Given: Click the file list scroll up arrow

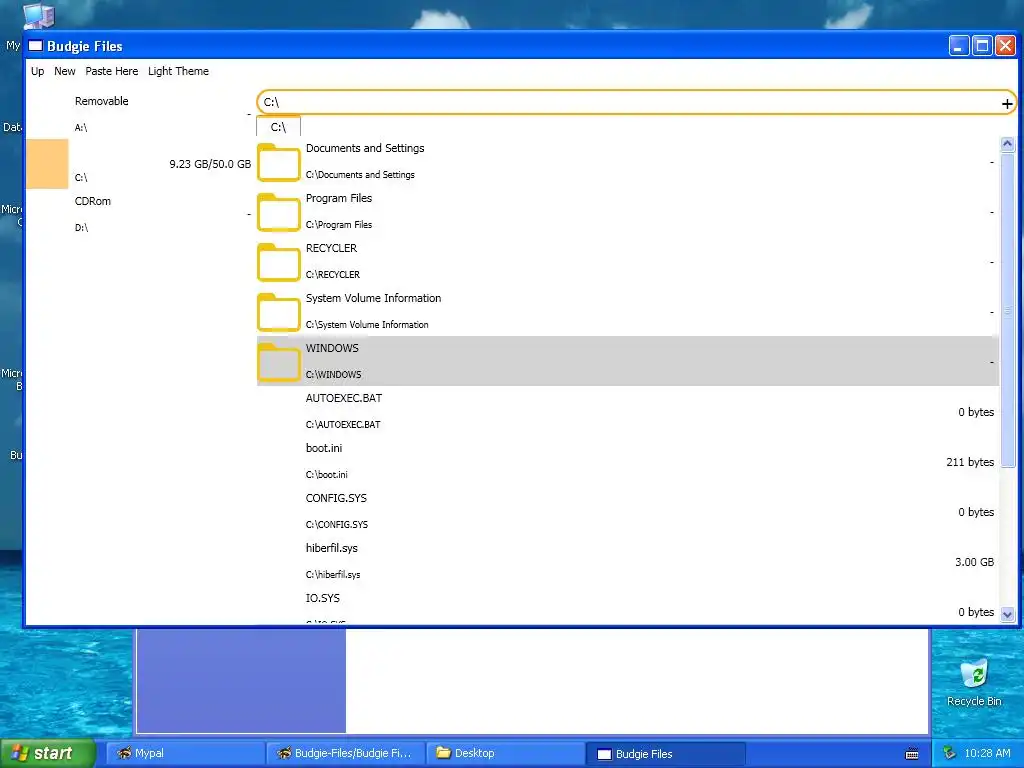Looking at the screenshot, I should (1007, 144).
